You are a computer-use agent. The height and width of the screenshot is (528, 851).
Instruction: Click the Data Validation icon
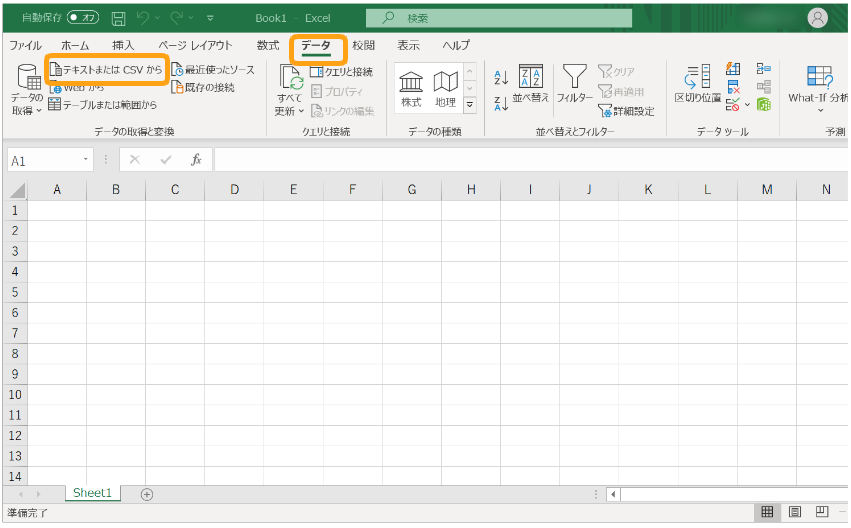732,105
